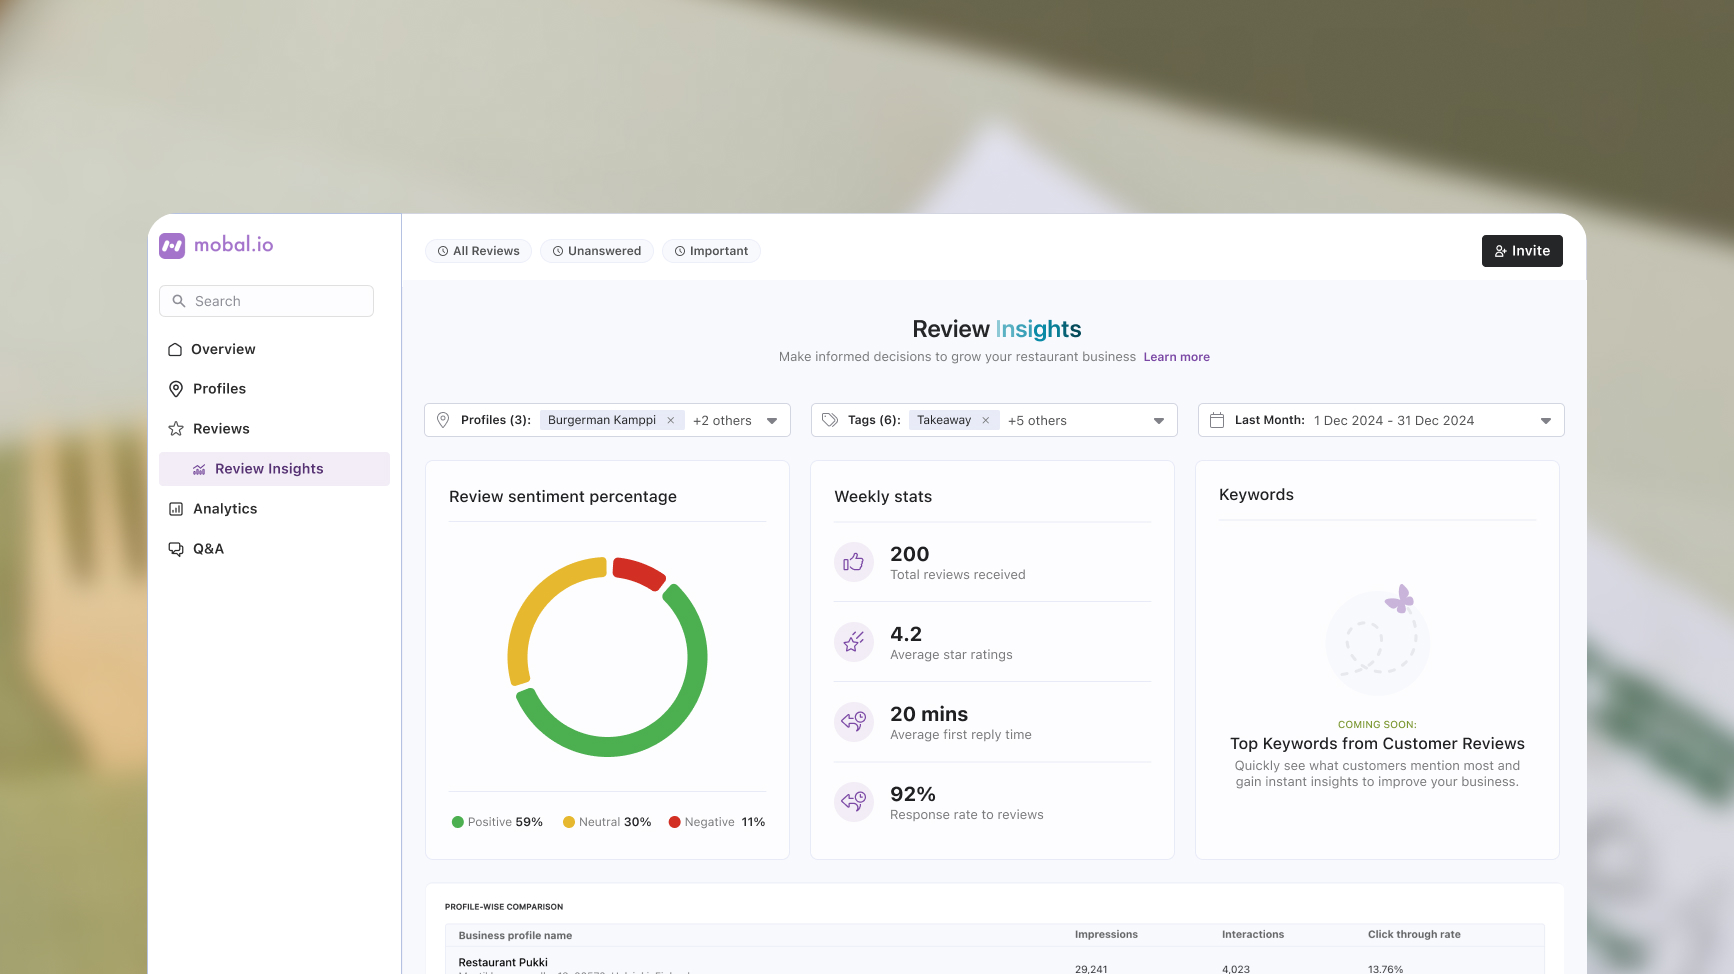Click the Takeaway chip label
Screen dimensions: 1734x974
[x=944, y=420]
